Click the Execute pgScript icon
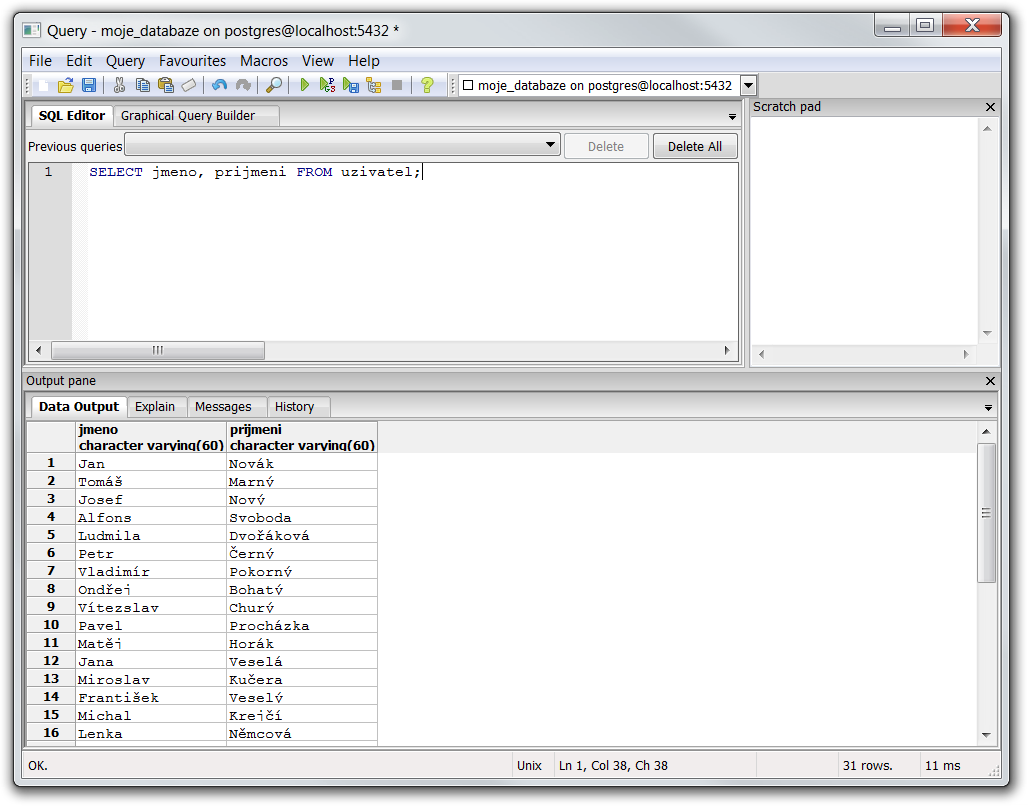 click(x=327, y=86)
